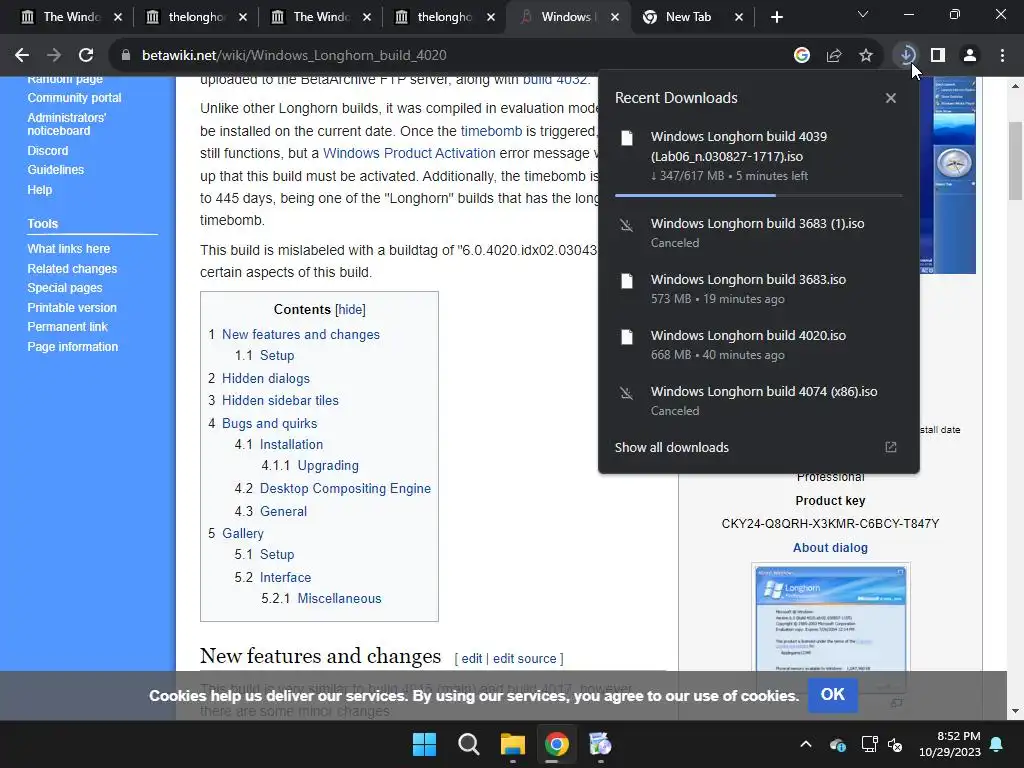Viewport: 1024px width, 768px height.
Task: Switch to the New Tab tab
Action: coord(688,17)
